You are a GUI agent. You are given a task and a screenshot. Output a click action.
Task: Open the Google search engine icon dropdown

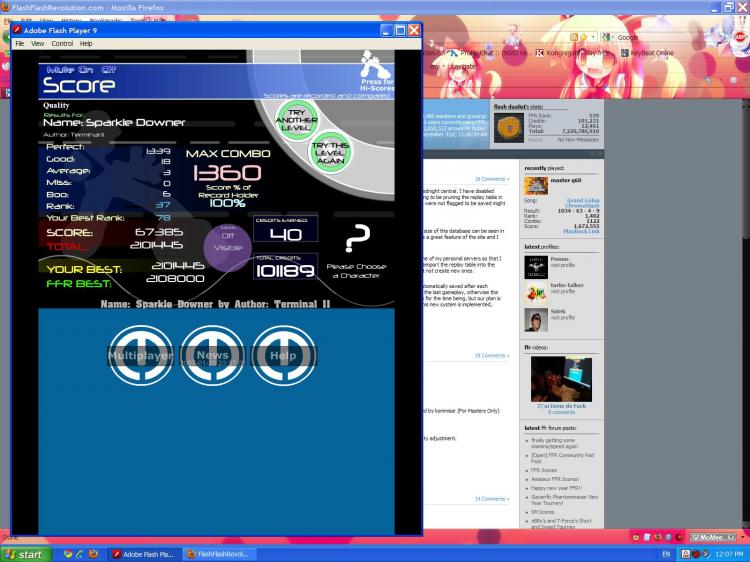tap(607, 37)
